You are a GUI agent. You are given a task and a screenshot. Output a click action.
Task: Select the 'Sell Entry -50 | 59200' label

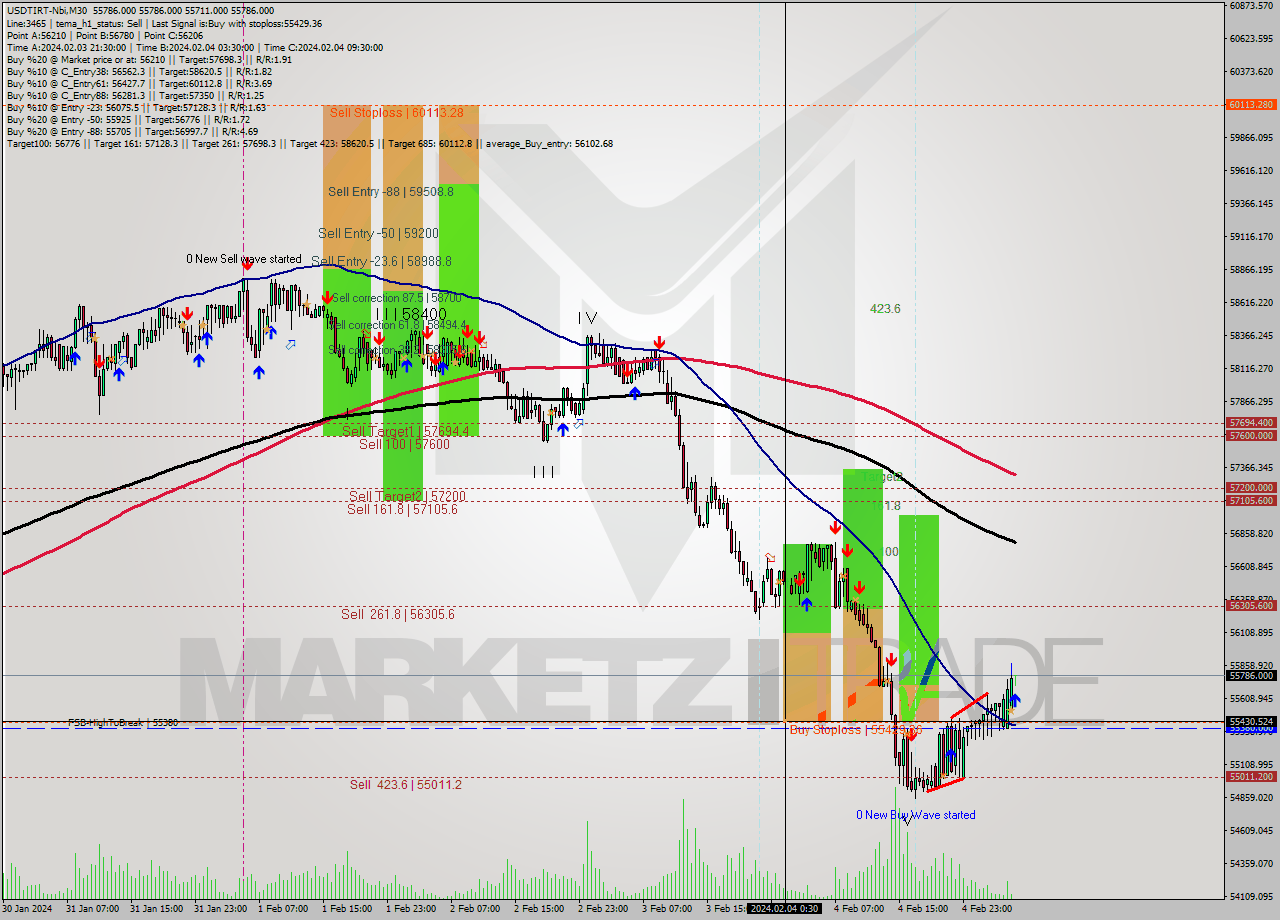tap(378, 233)
